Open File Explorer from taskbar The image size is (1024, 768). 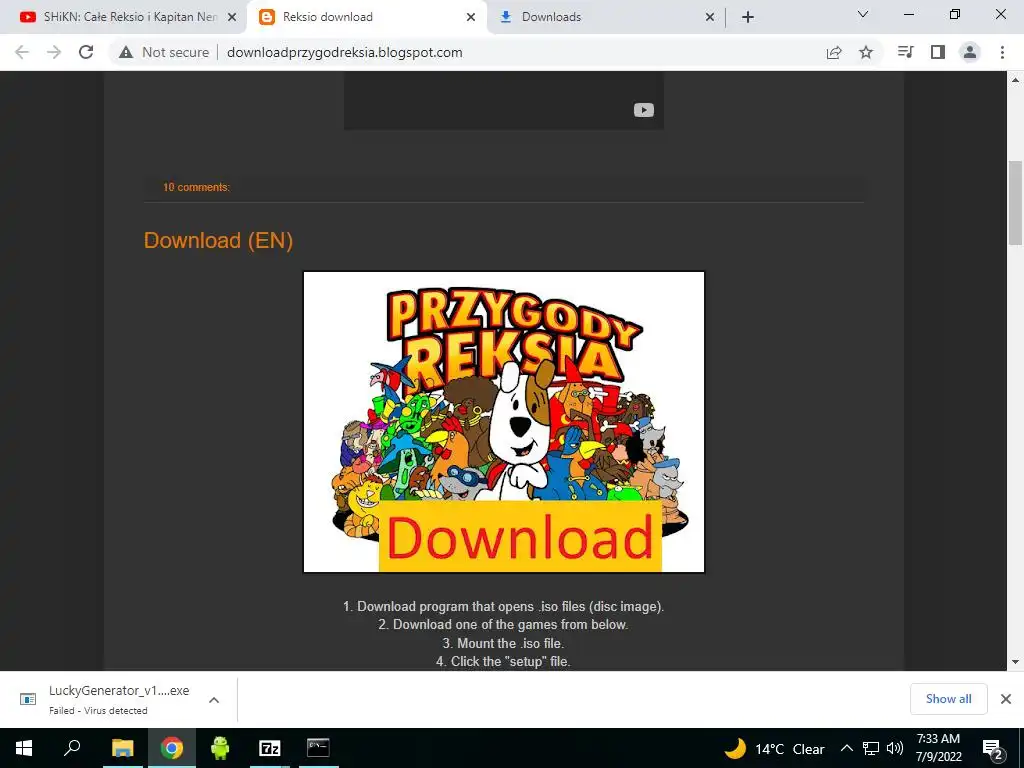tap(122, 748)
